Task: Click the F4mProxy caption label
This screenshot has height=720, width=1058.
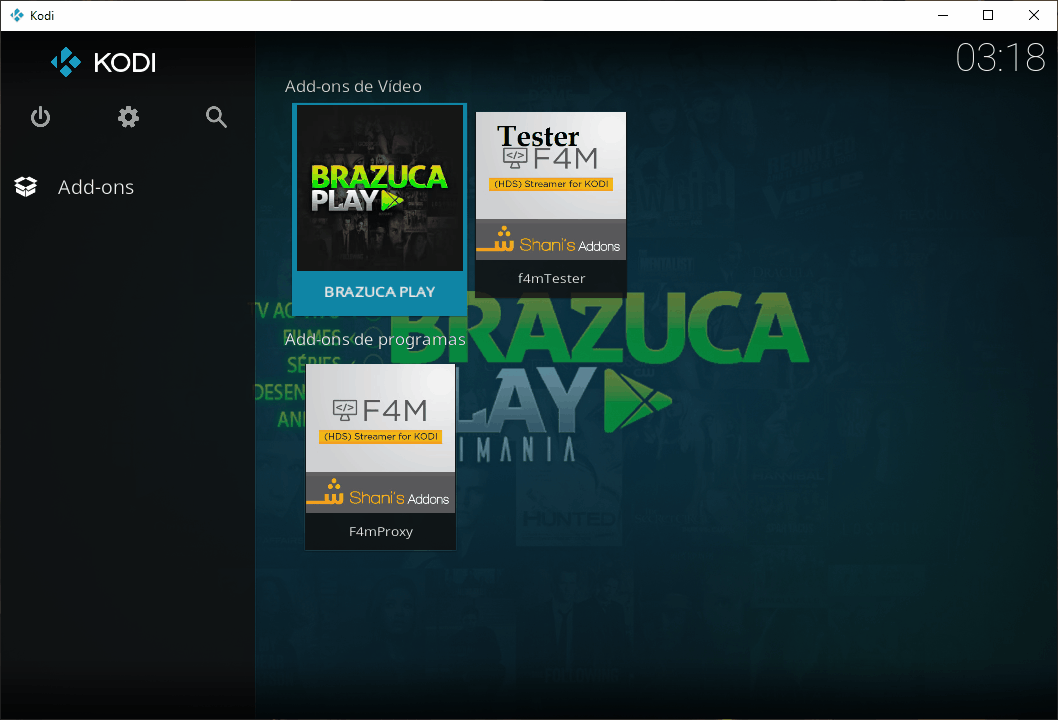Action: click(381, 532)
